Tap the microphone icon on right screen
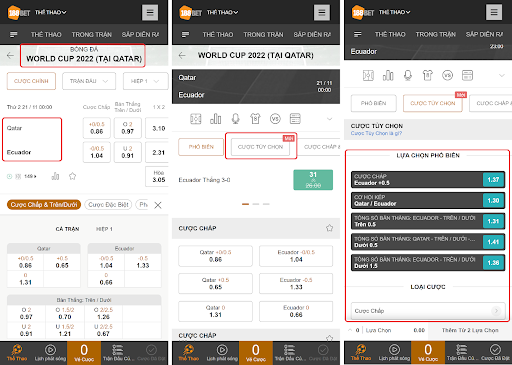This screenshot has height=365, width=512. coord(408,76)
